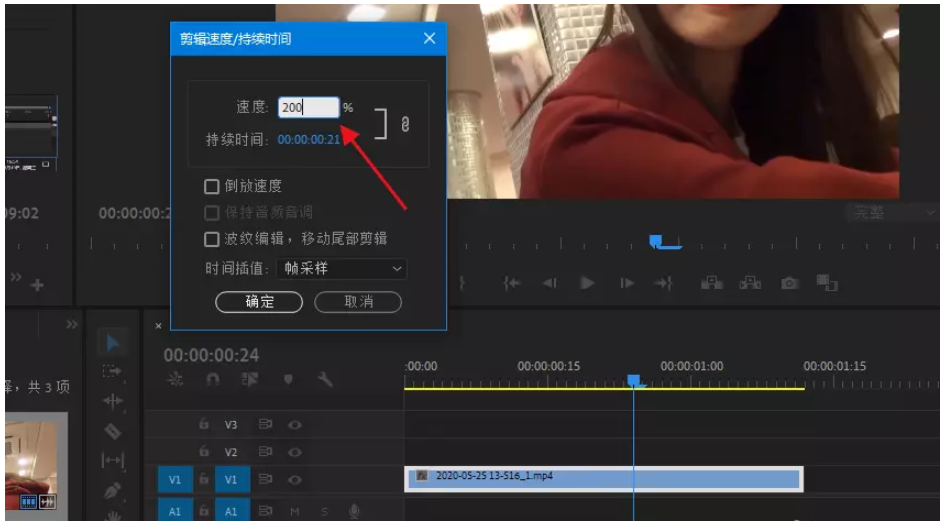Click the Lift button in program monitor
Image resolution: width=948 pixels, height=521 pixels.
[712, 283]
